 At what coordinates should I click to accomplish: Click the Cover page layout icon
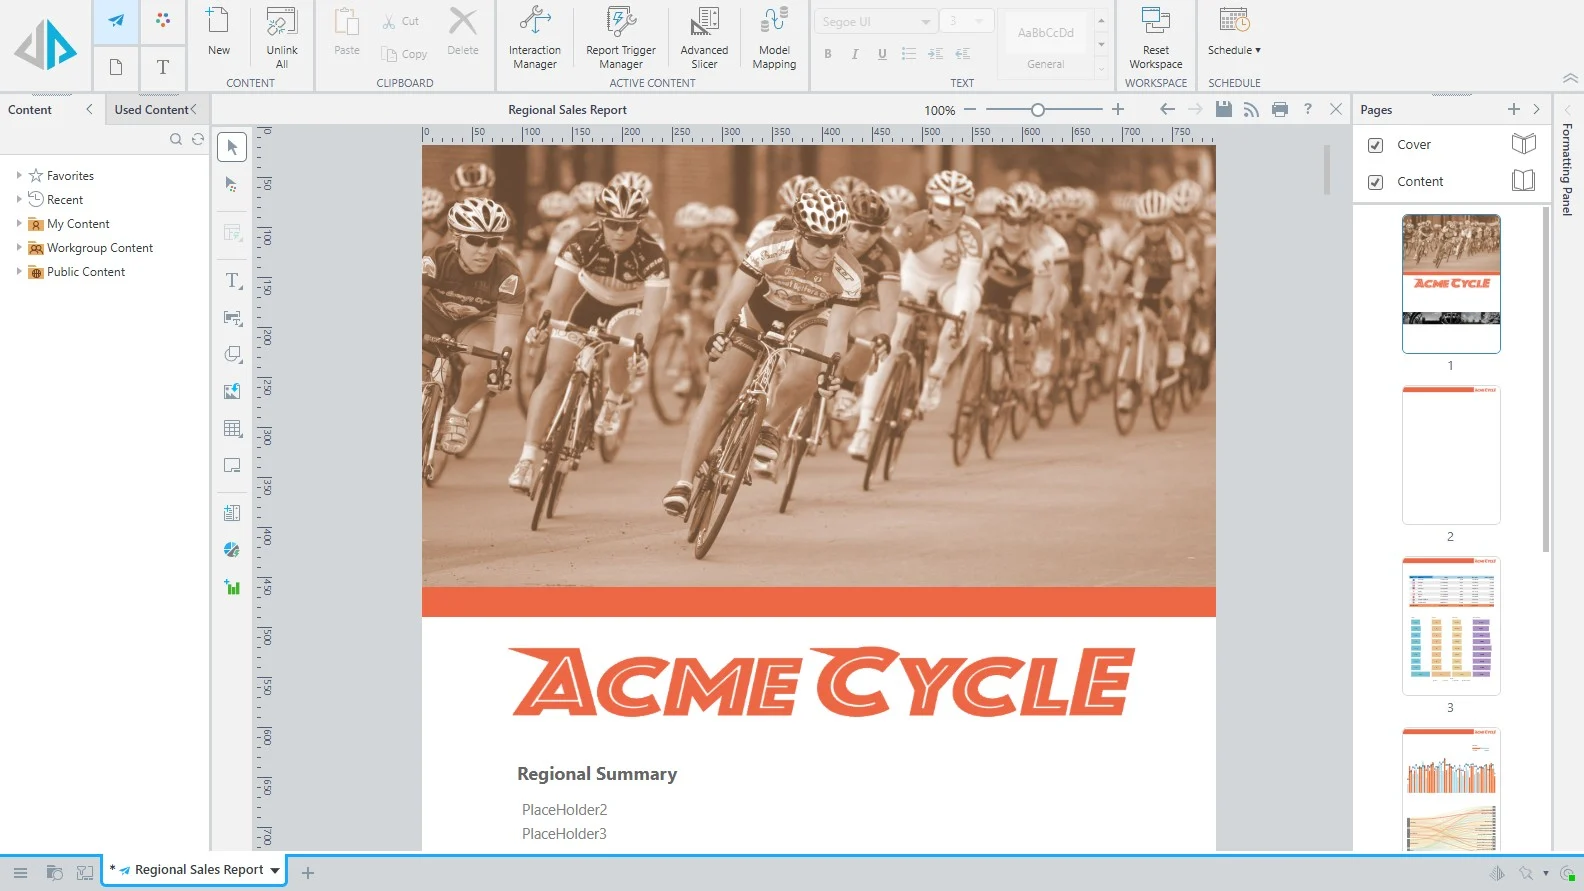pos(1523,144)
